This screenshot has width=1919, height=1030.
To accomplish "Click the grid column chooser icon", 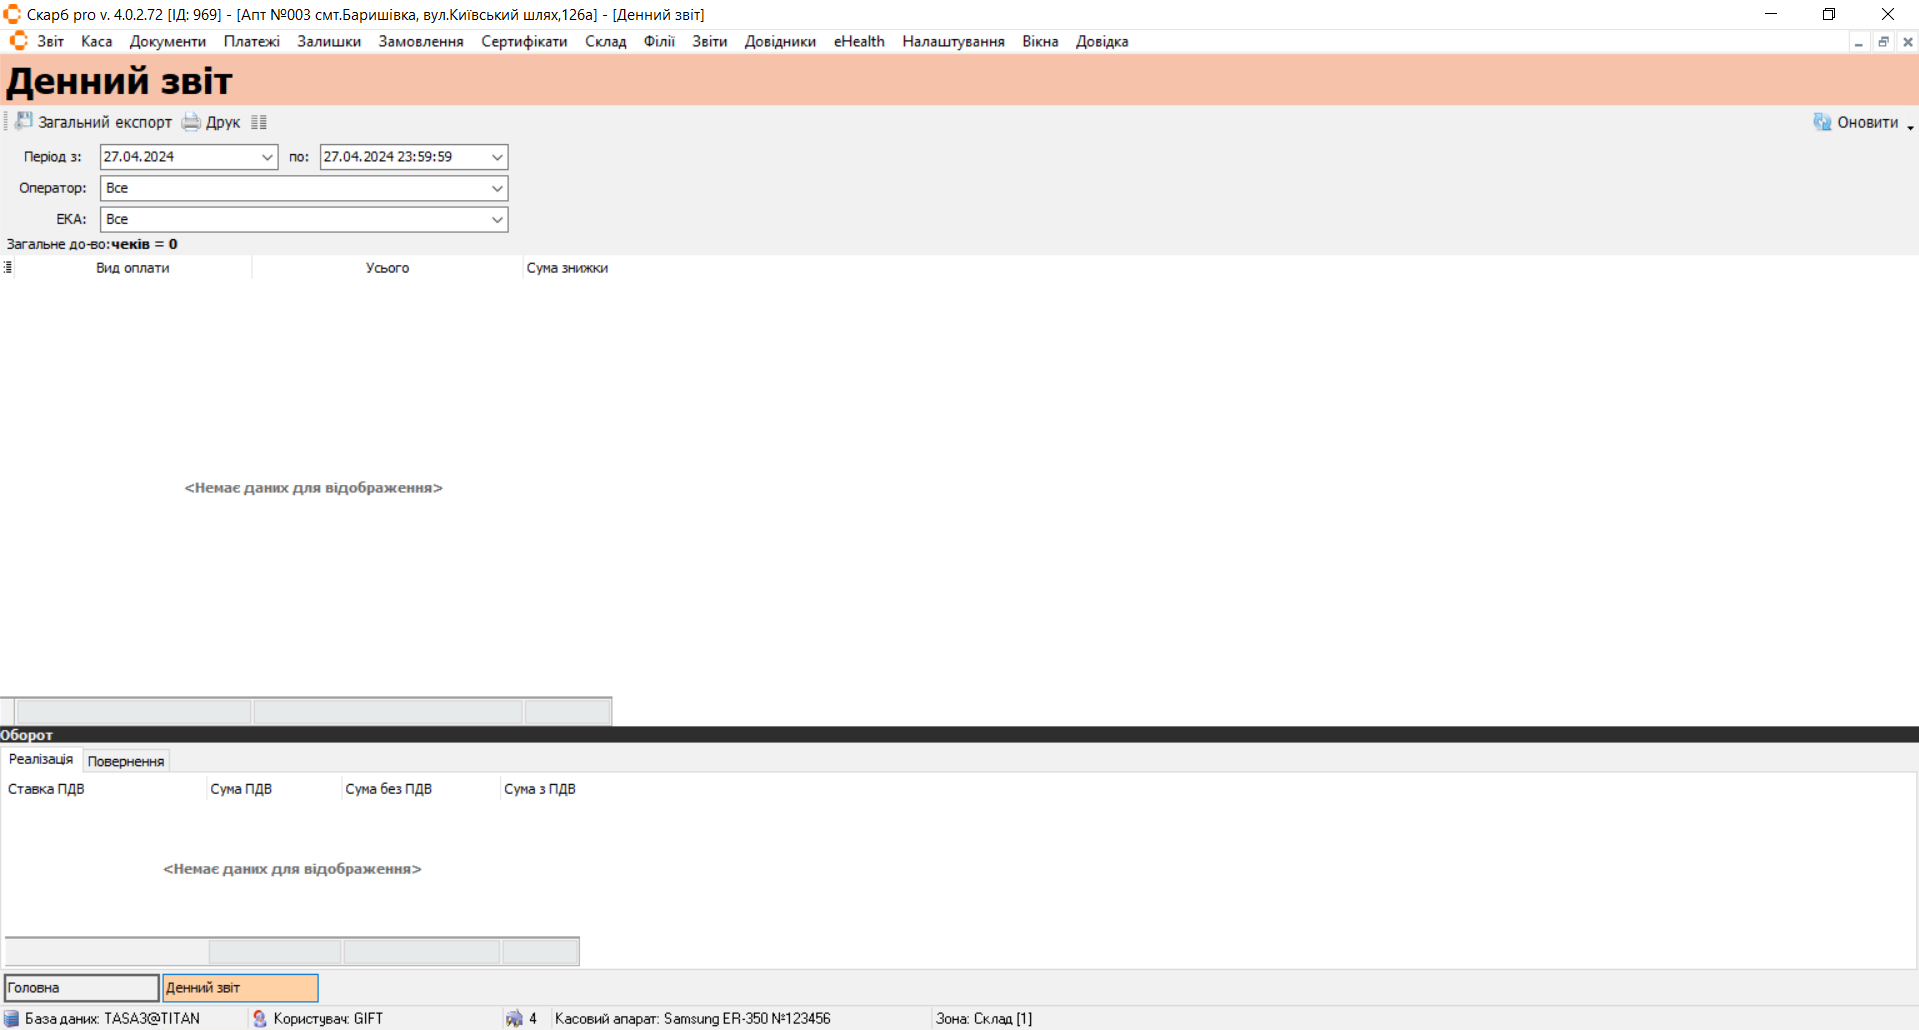I will 8,267.
